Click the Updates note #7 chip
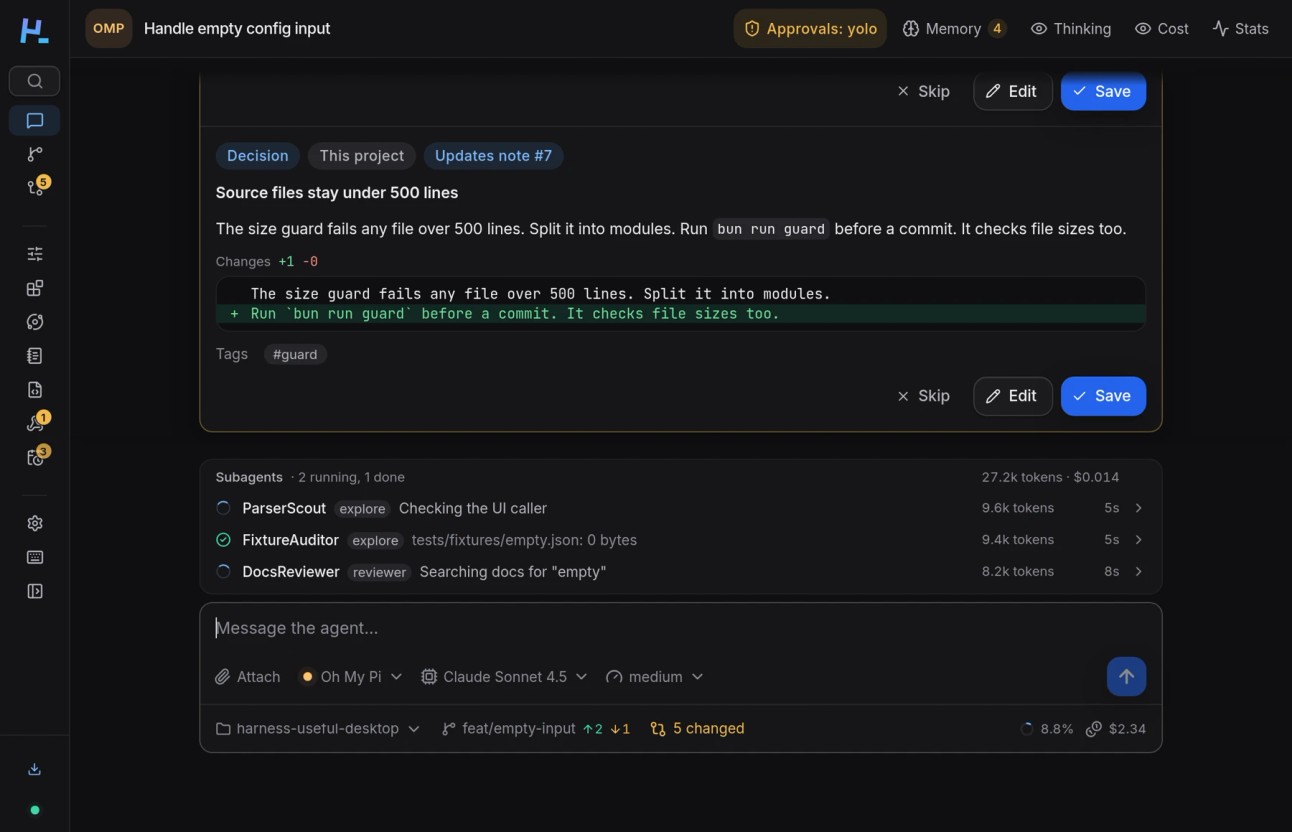 point(493,156)
